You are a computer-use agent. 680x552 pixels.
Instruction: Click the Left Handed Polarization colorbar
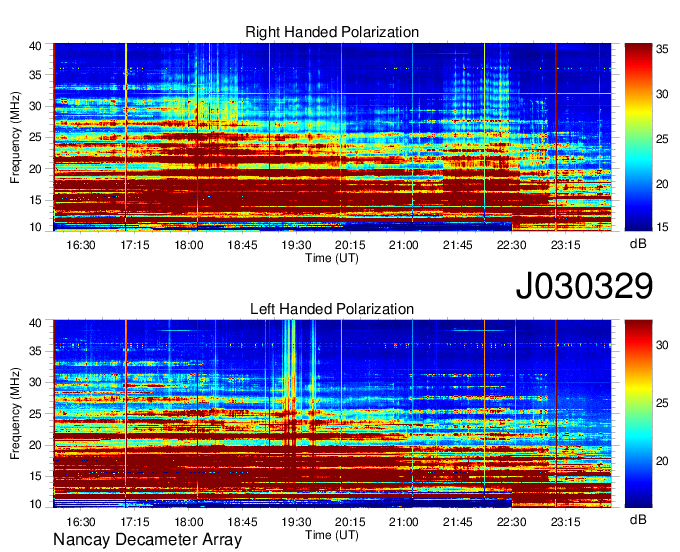(x=638, y=414)
